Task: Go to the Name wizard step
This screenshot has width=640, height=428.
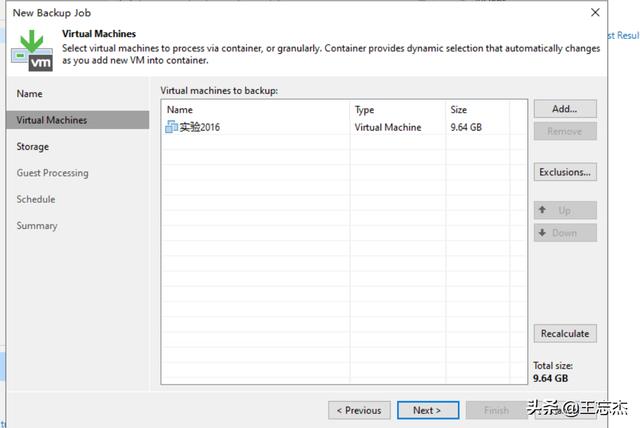Action: [x=29, y=94]
